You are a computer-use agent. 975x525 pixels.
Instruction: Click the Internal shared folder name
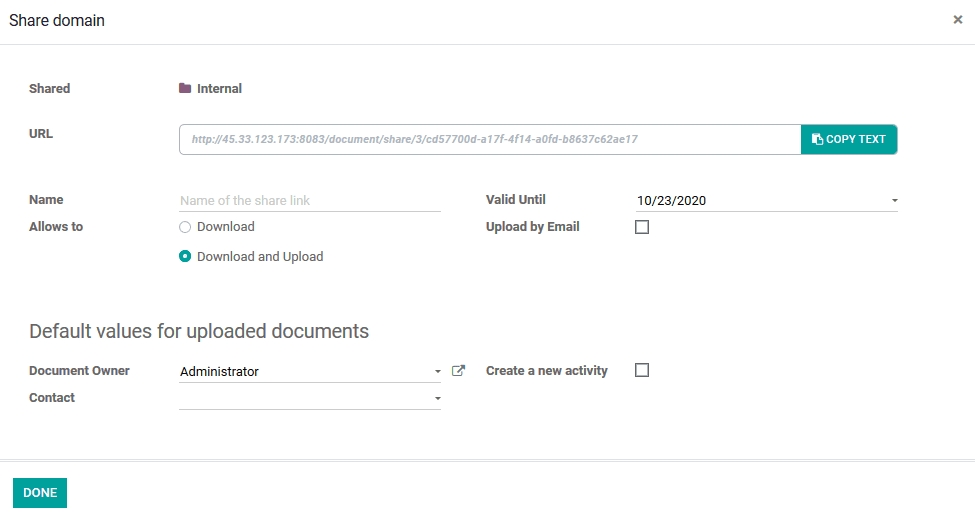click(219, 88)
